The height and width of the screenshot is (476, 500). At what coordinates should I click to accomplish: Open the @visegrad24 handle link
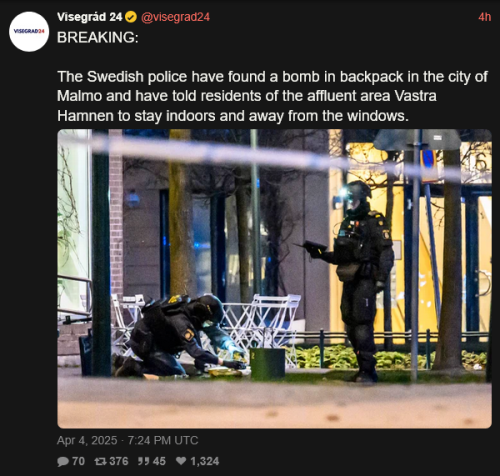coord(175,17)
